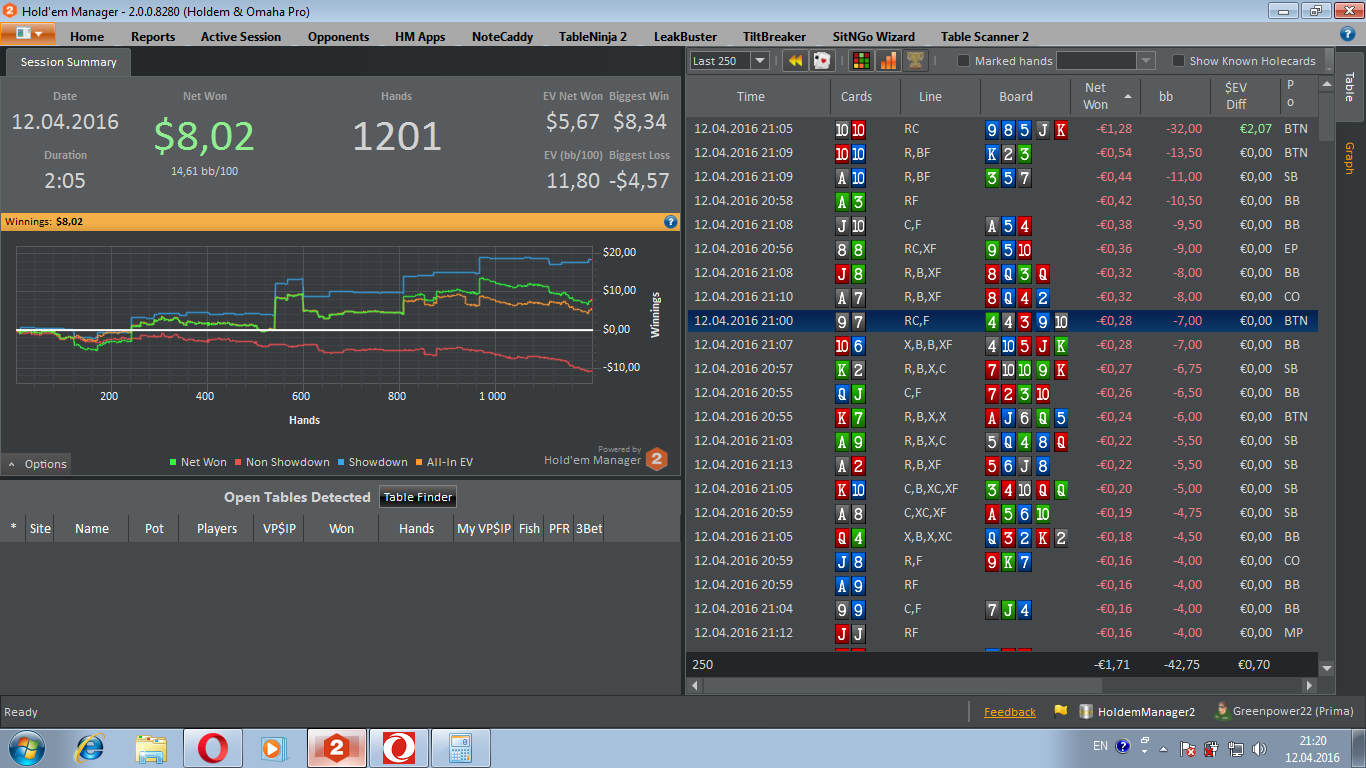The width and height of the screenshot is (1366, 768).
Task: Select the 21:12 hand at MP position
Action: [x=1003, y=633]
